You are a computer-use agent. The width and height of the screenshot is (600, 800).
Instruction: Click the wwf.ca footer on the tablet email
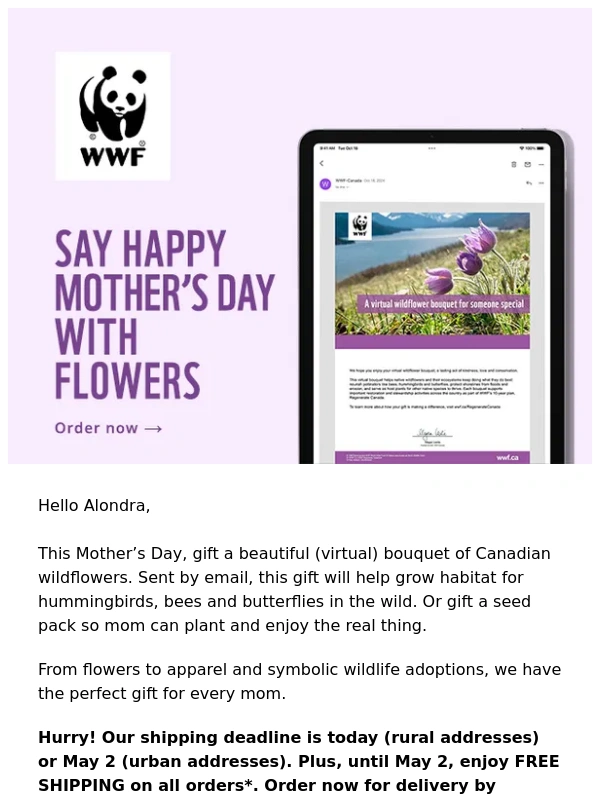point(507,457)
